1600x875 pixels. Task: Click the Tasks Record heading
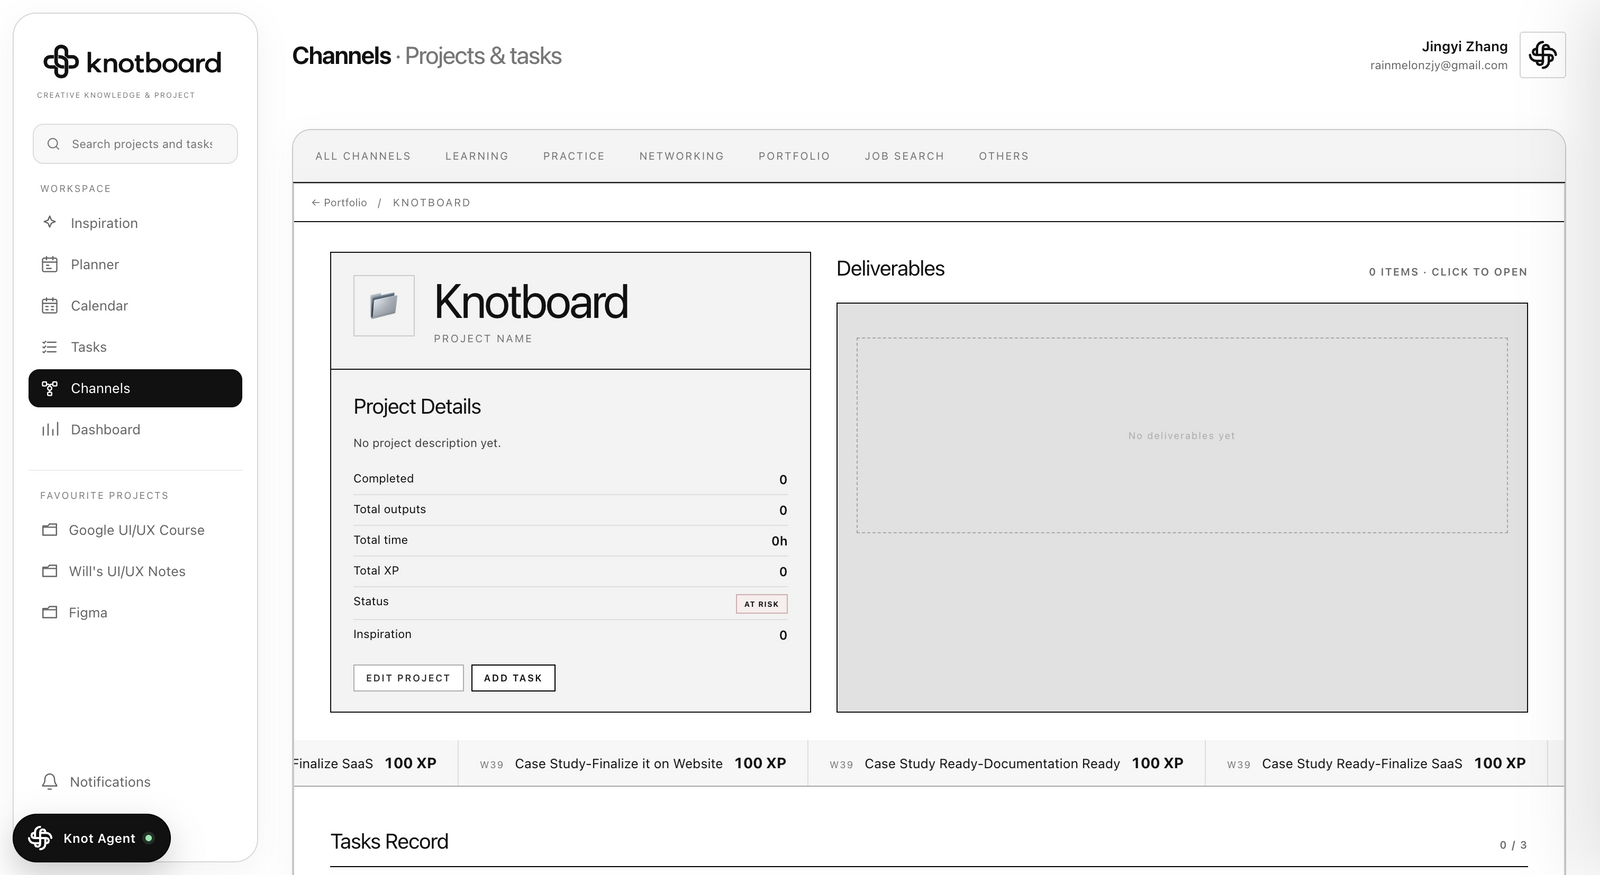click(x=389, y=841)
